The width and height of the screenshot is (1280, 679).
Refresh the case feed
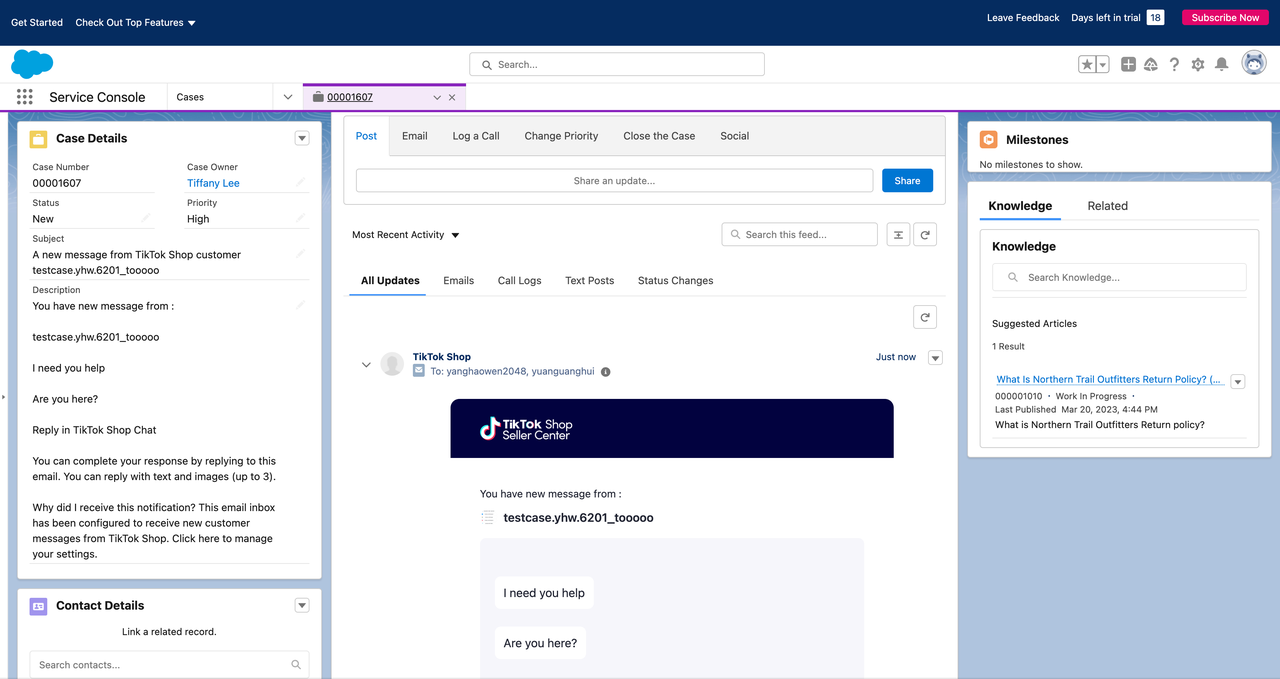pyautogui.click(x=925, y=235)
